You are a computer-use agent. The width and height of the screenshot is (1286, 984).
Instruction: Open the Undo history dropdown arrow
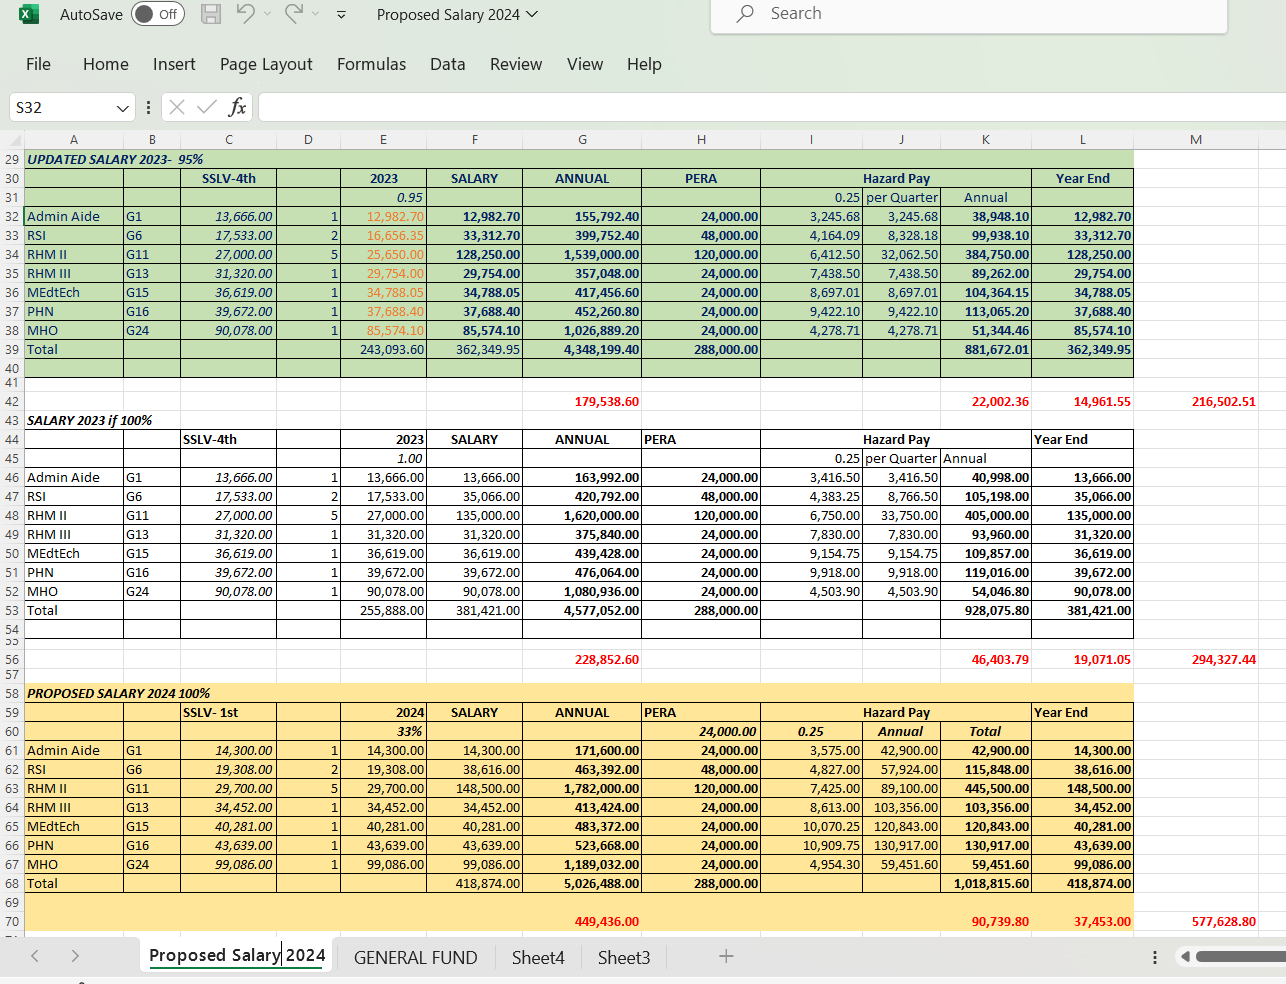coord(267,15)
